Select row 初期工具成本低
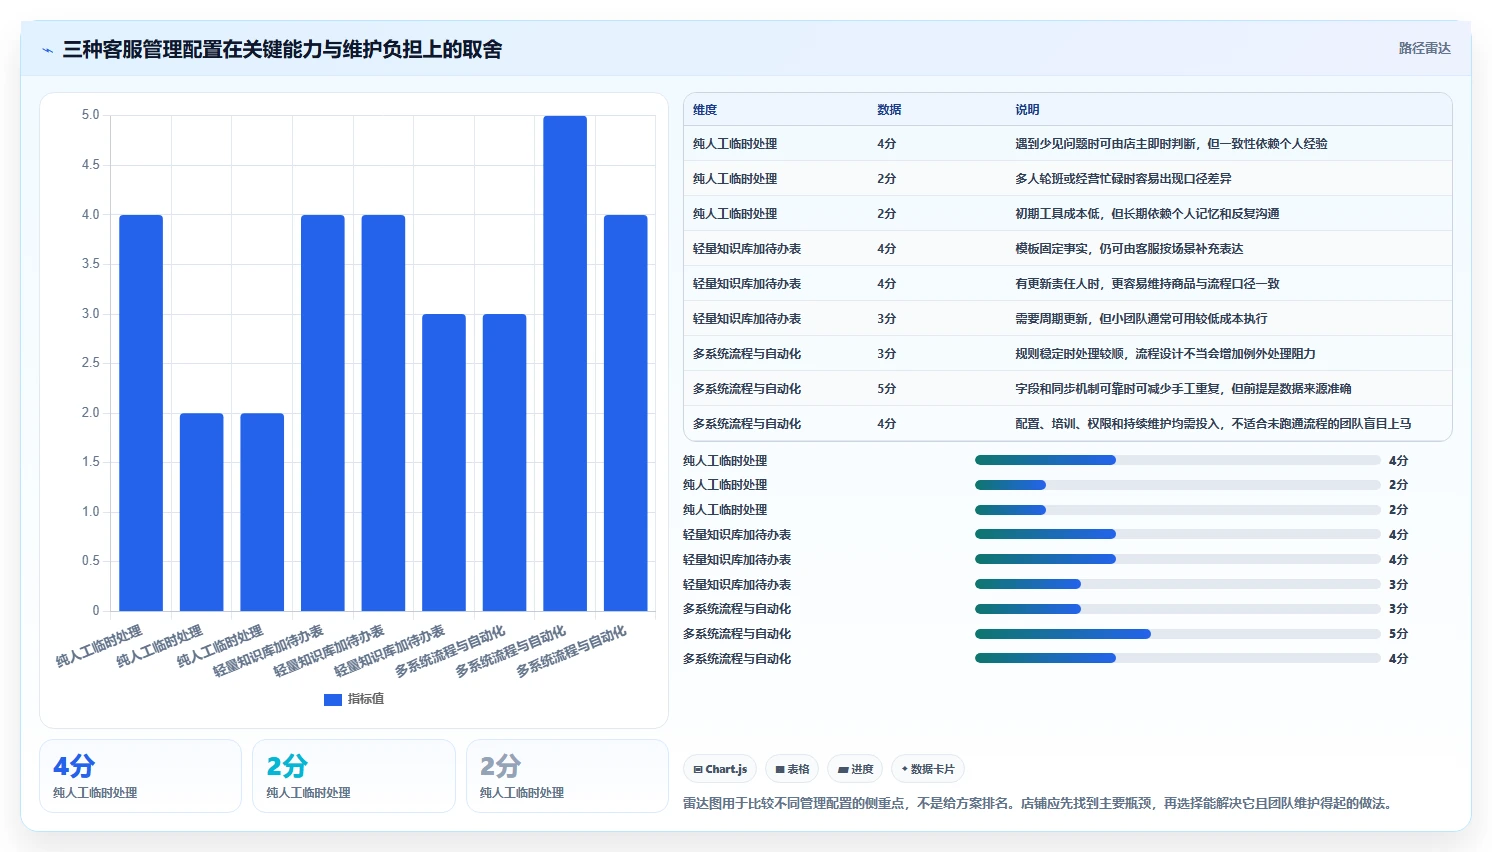The width and height of the screenshot is (1492, 852). tap(1068, 214)
